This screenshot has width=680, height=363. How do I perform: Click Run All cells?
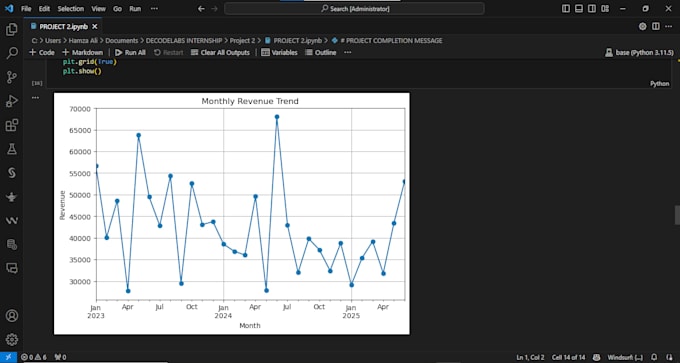(130, 52)
